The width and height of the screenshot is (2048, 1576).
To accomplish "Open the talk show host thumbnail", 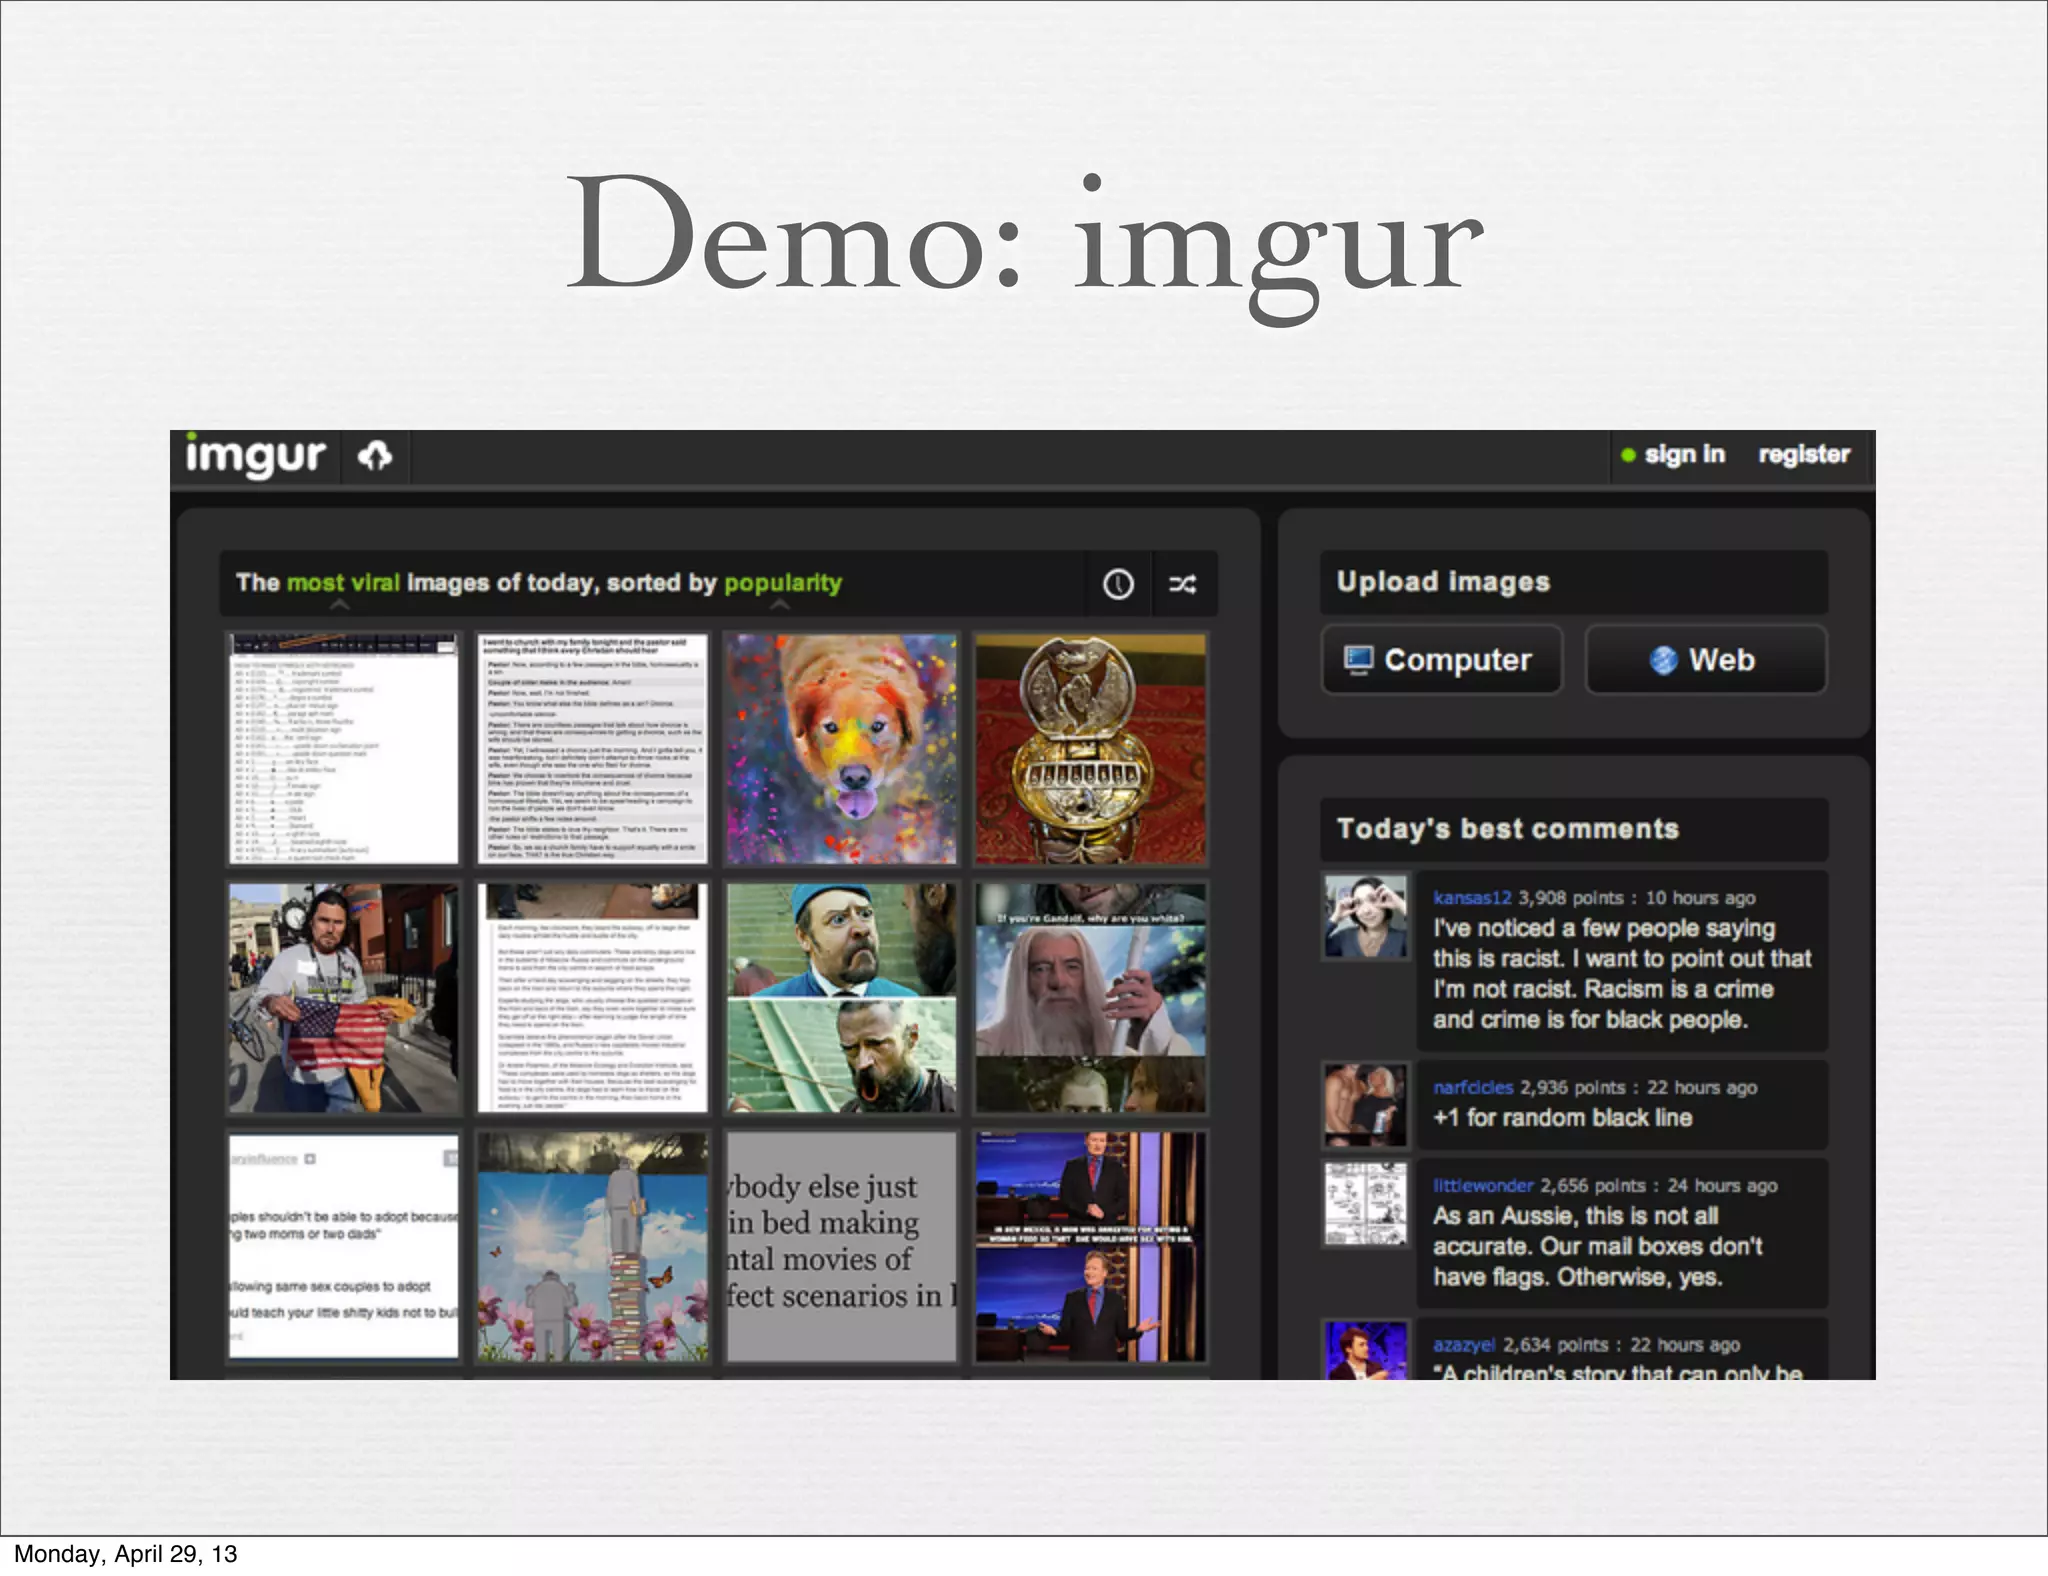I will (x=1091, y=1247).
